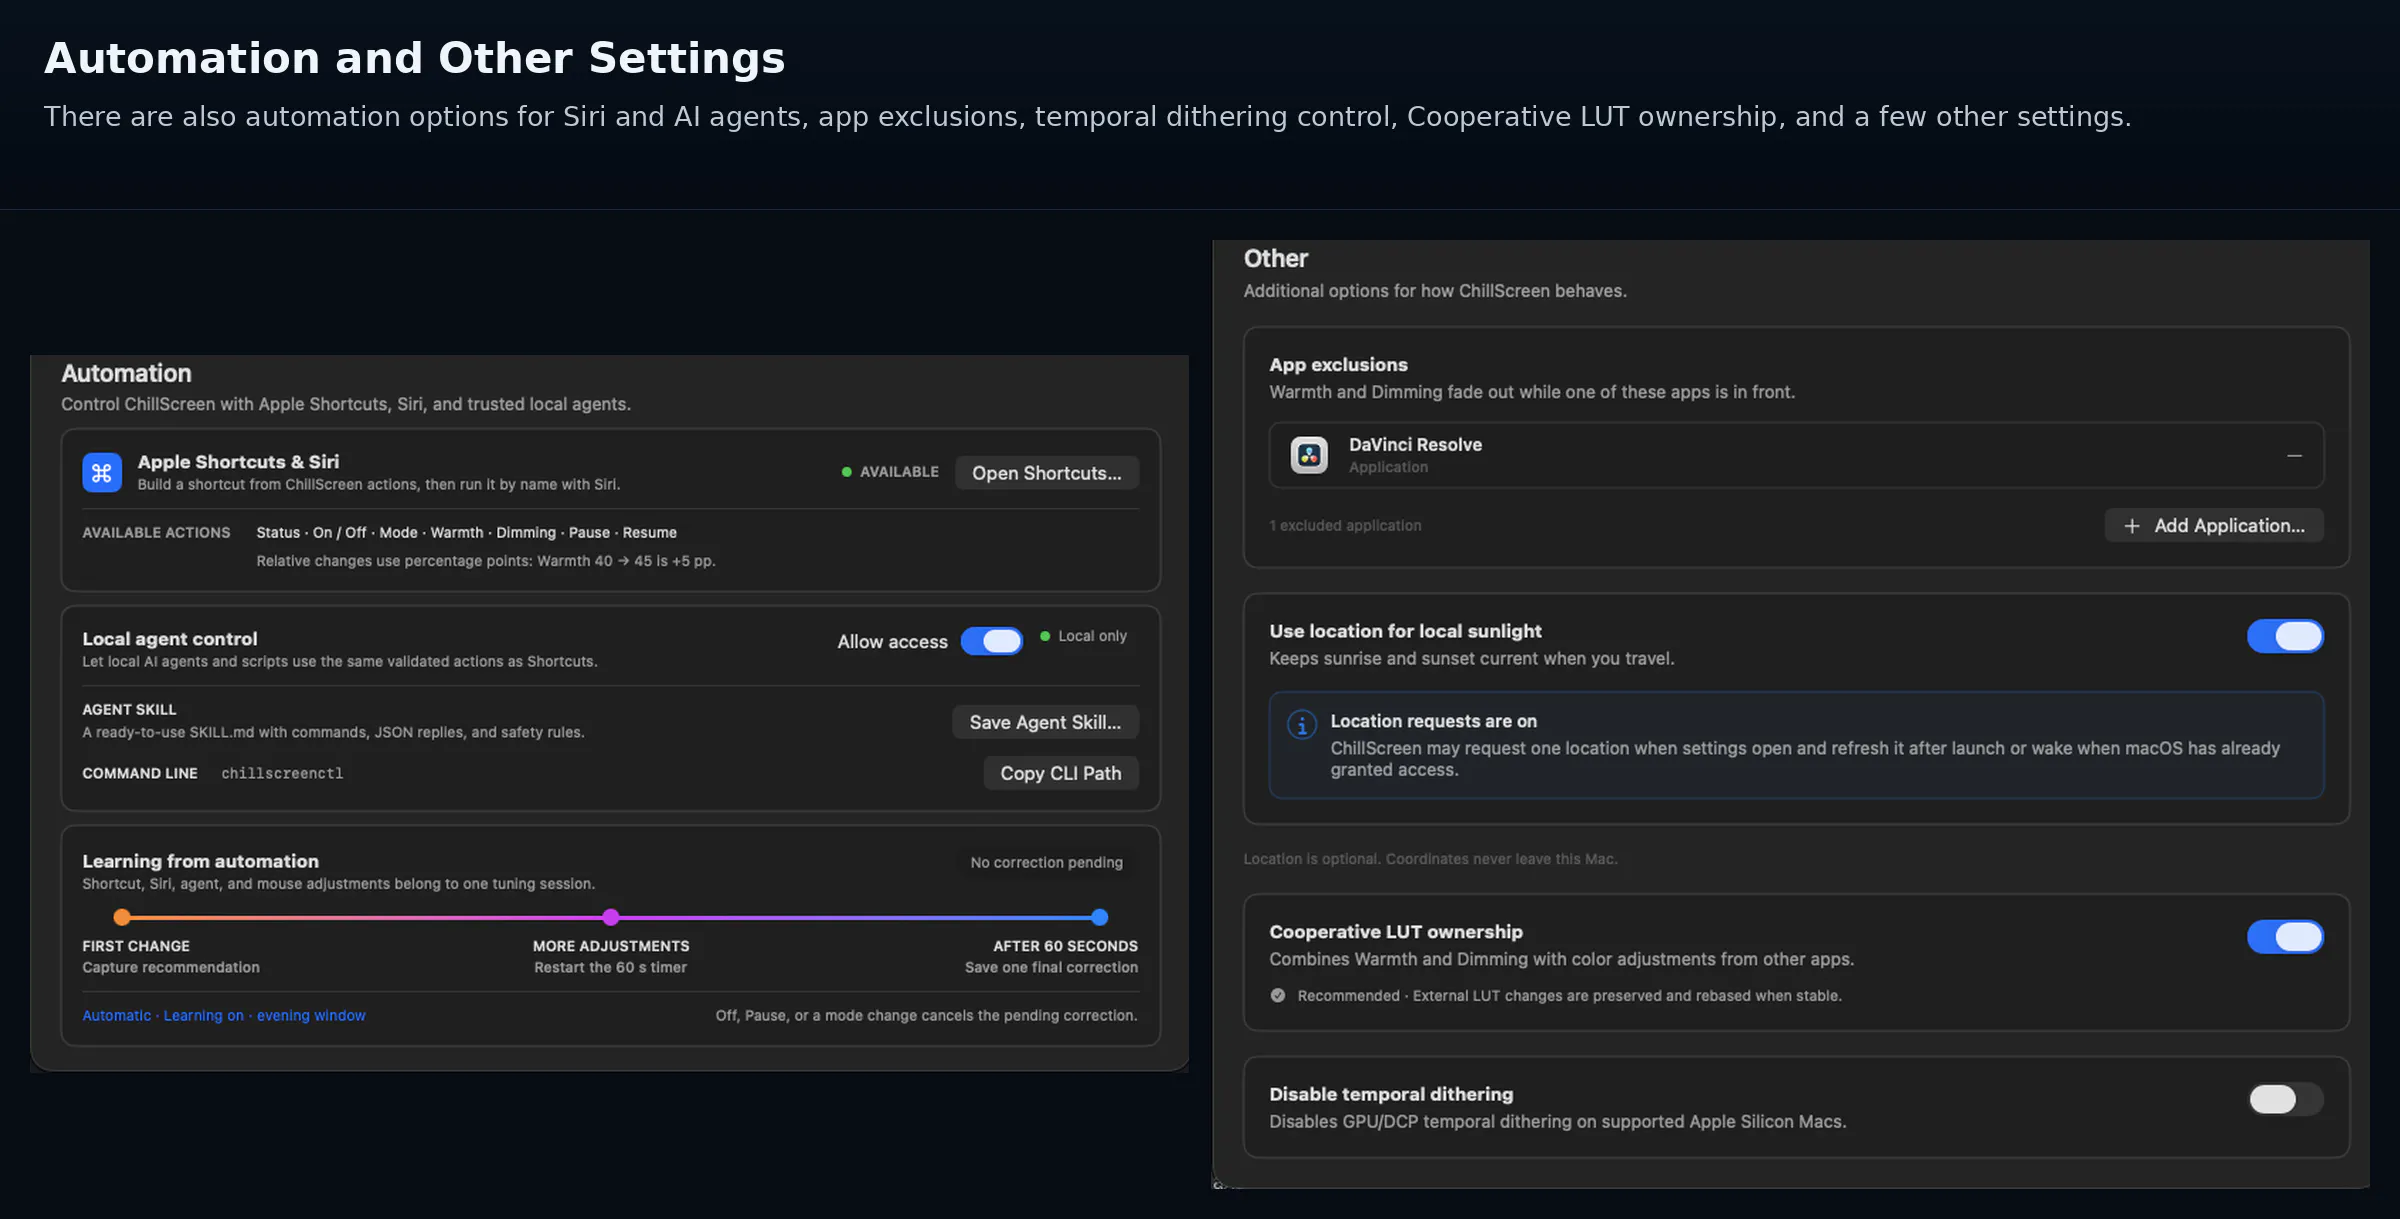Click the chillscreenctl command text
Viewport: 2400px width, 1219px height.
point(282,774)
